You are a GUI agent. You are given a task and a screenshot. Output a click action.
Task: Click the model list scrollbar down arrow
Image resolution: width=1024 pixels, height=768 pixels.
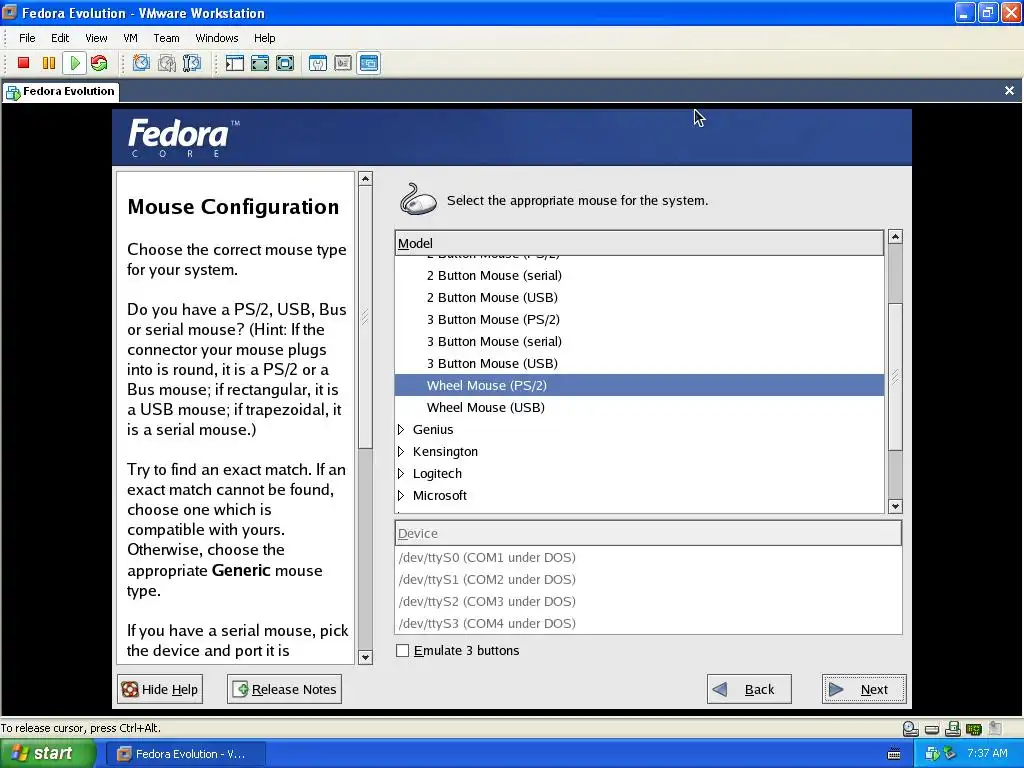click(895, 506)
